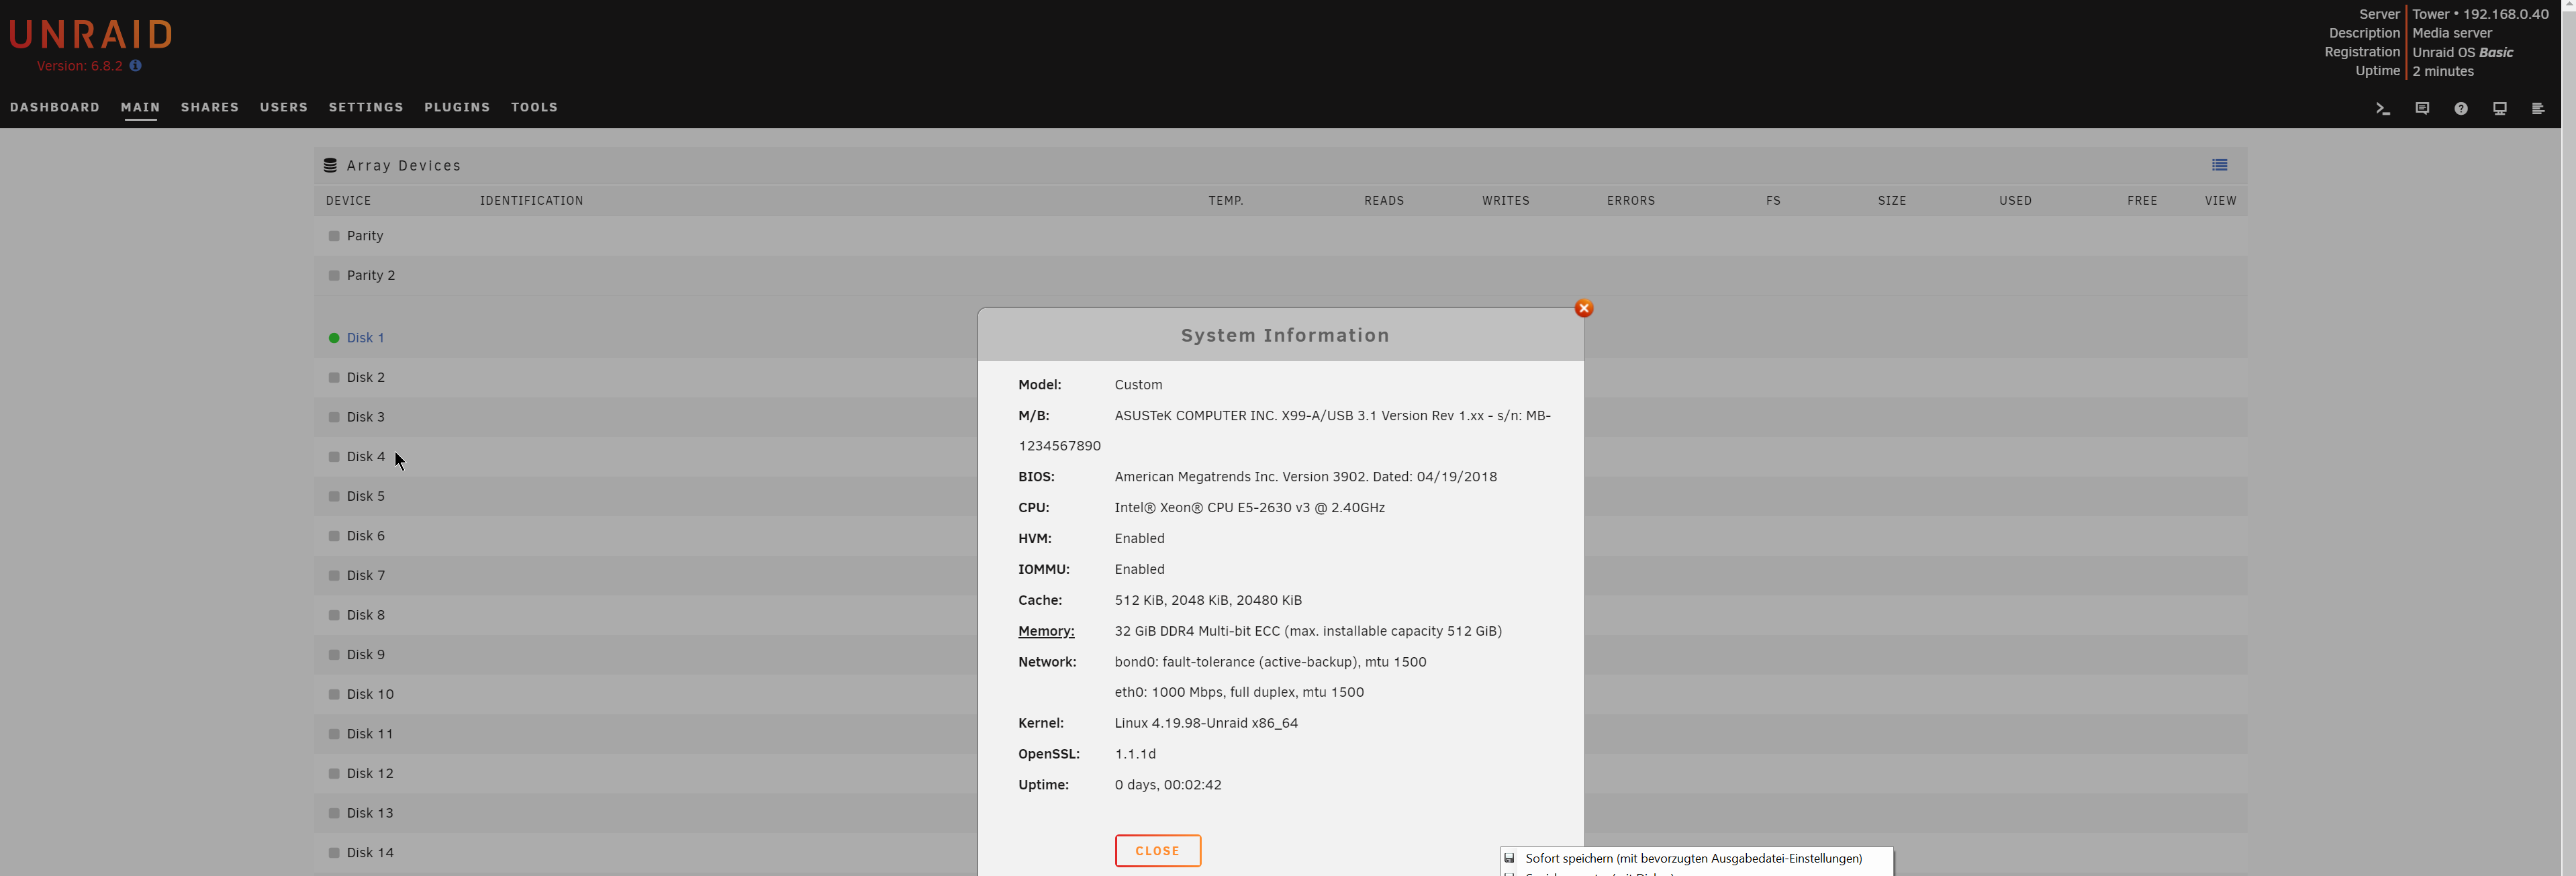Open the system log icon
Viewport: 2576px width, 876px height.
click(2538, 108)
